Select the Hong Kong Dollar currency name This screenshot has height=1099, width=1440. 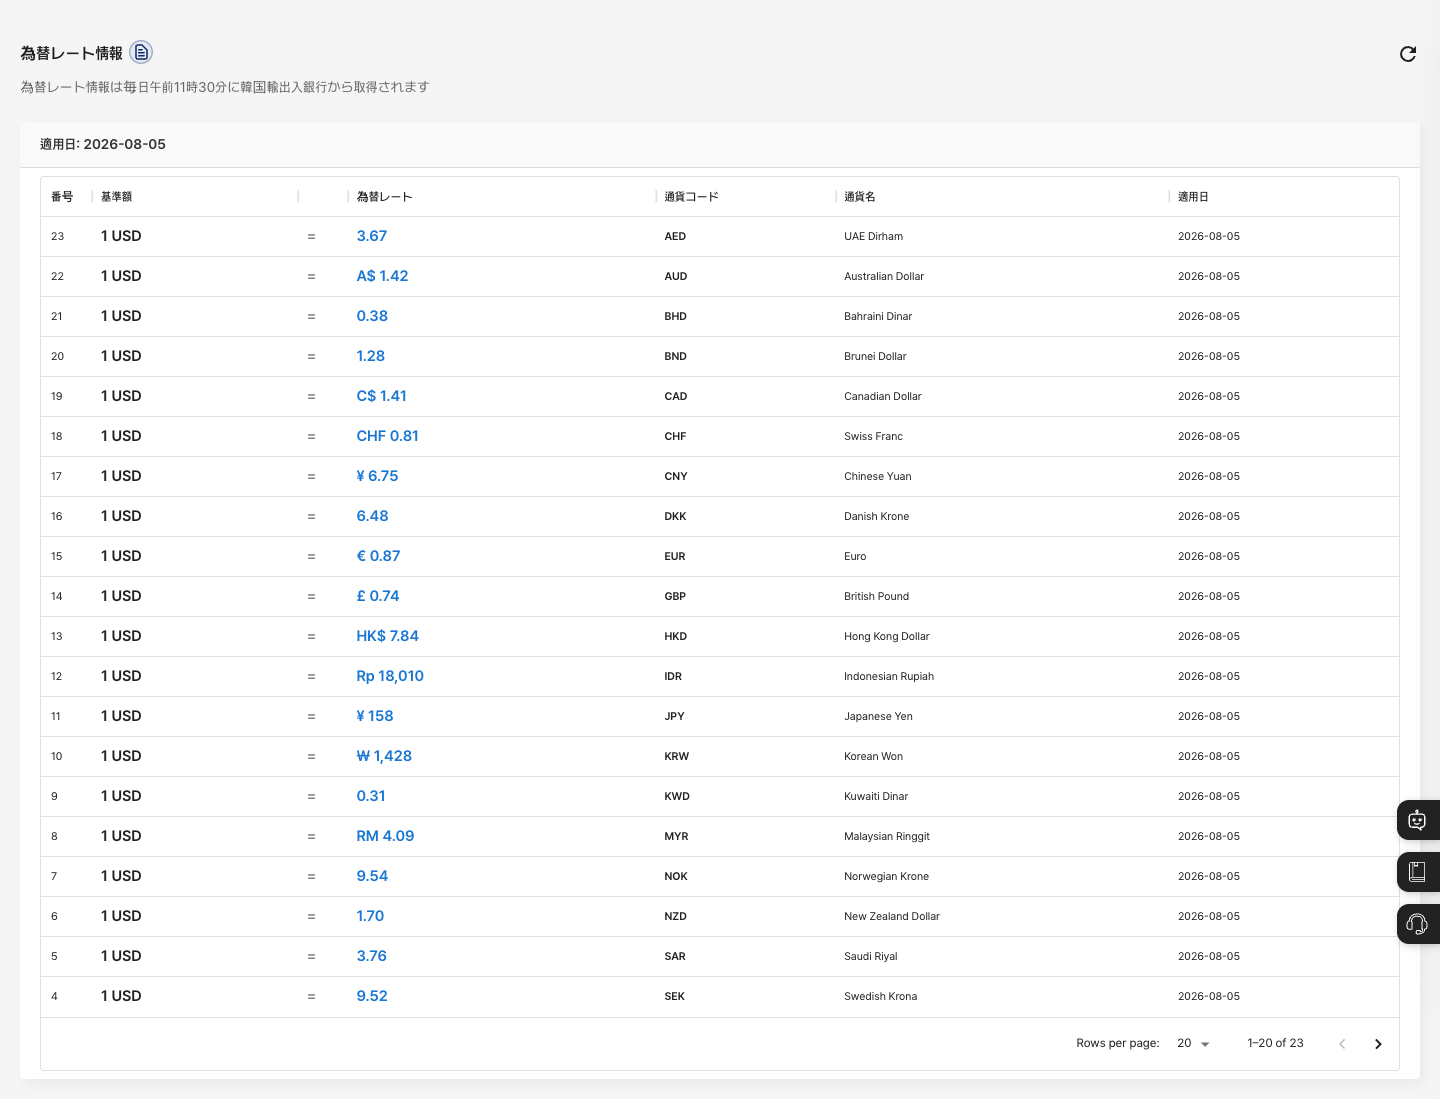click(887, 637)
